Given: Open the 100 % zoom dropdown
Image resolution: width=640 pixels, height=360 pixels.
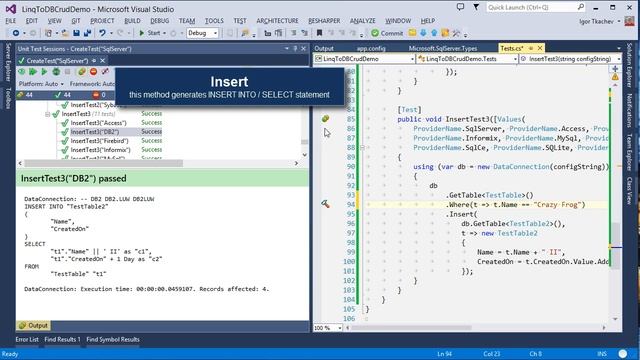Looking at the screenshot, I should click(328, 328).
